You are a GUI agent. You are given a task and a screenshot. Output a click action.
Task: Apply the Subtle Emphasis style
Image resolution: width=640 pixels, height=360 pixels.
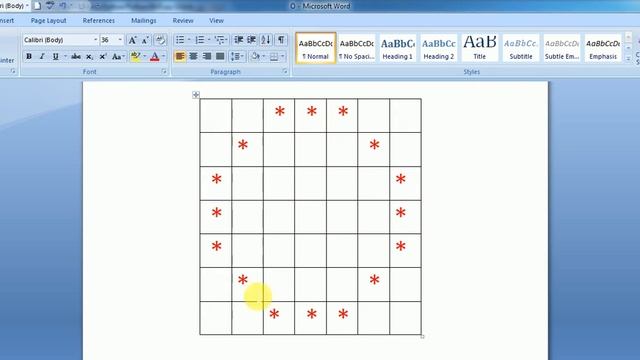coord(562,48)
